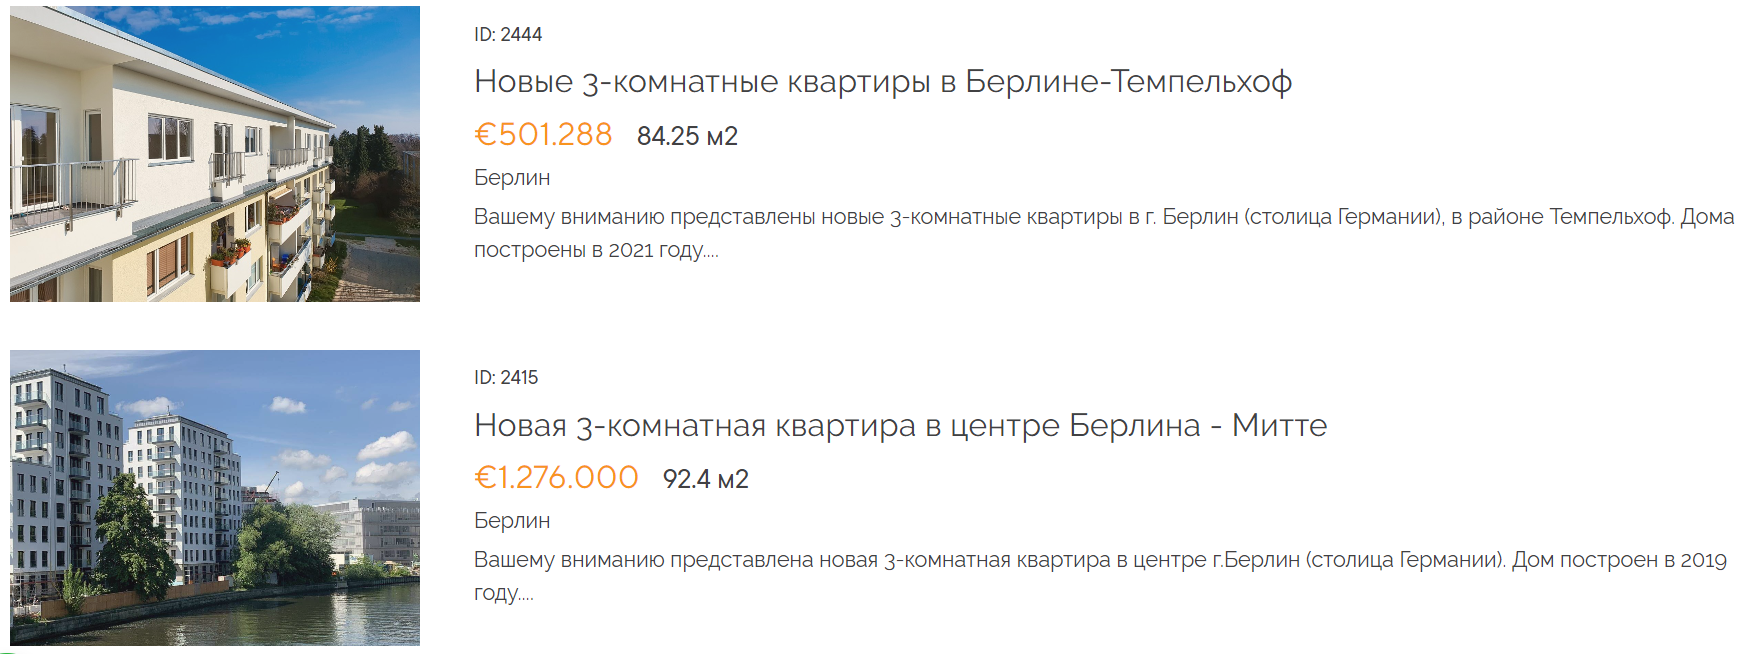Select the price €501.288 on the first listing
The image size is (1757, 654).
(543, 135)
